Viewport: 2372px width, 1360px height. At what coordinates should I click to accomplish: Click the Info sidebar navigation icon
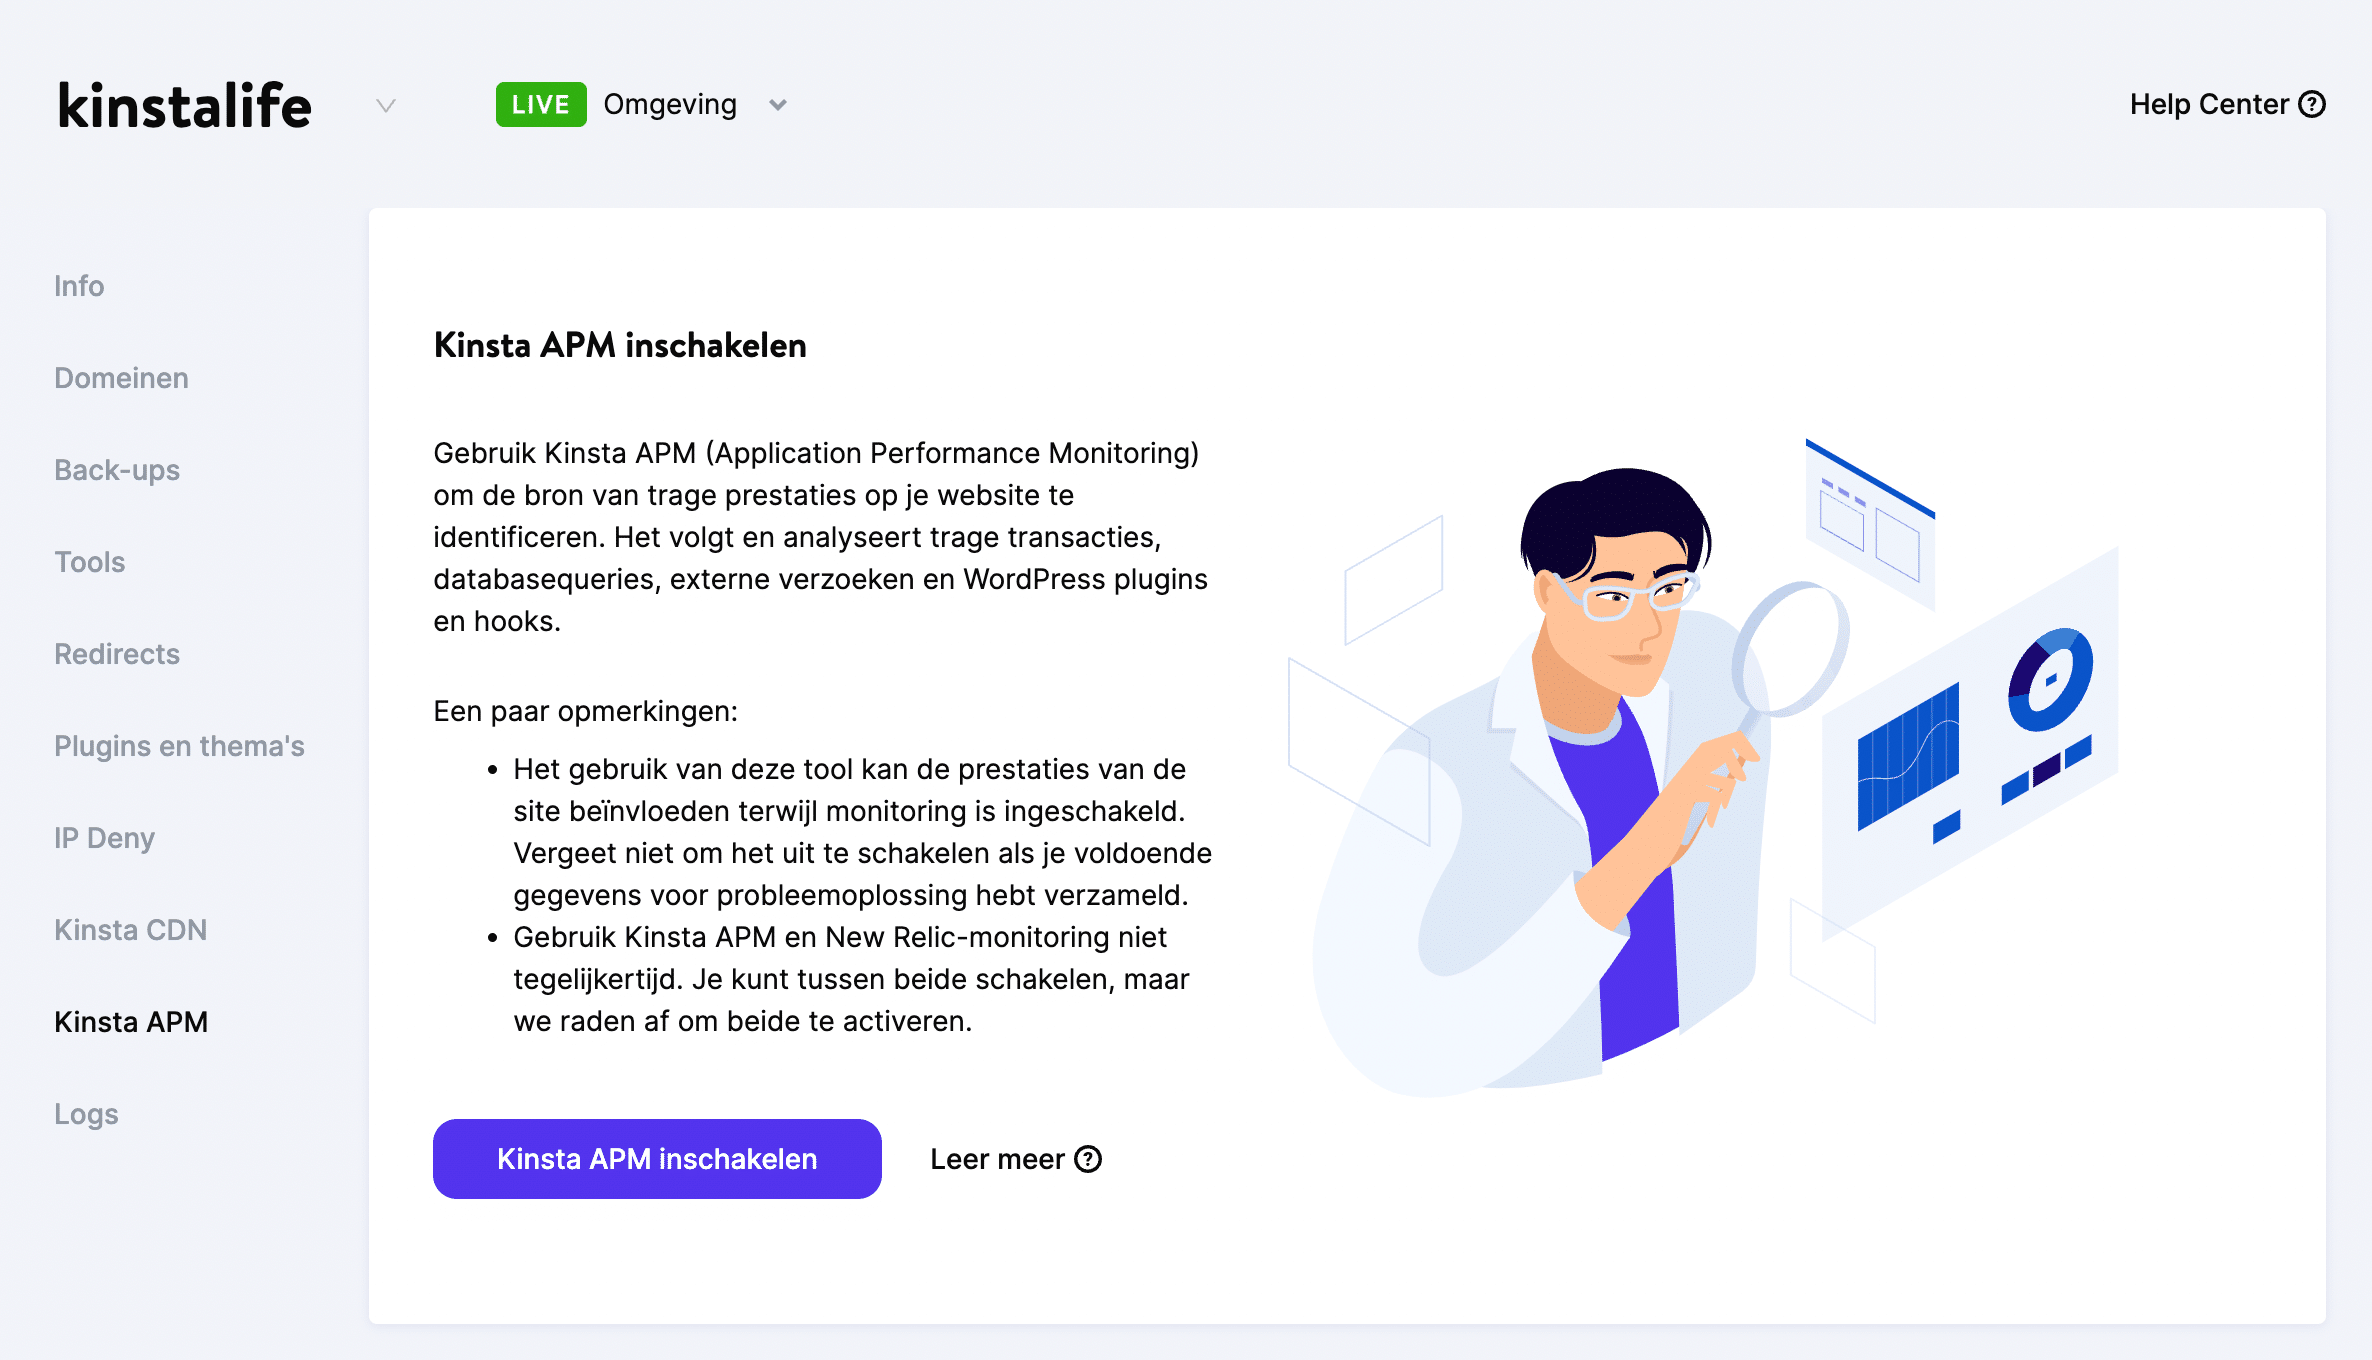coord(78,285)
